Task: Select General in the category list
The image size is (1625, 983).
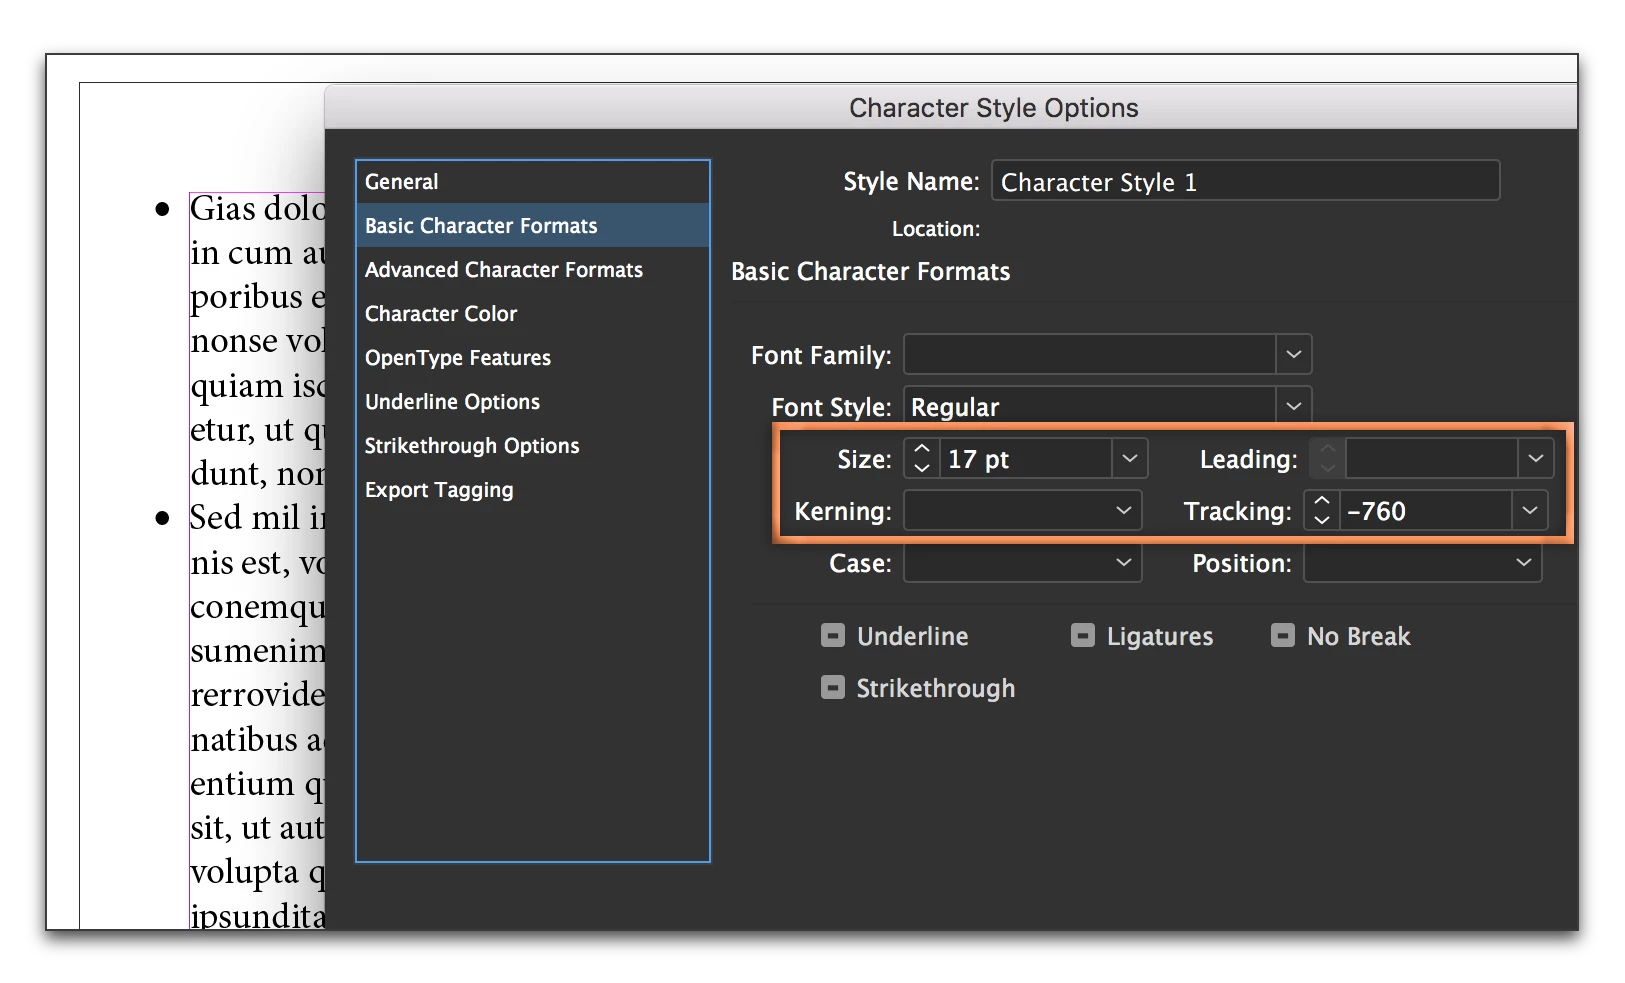Action: pos(532,182)
